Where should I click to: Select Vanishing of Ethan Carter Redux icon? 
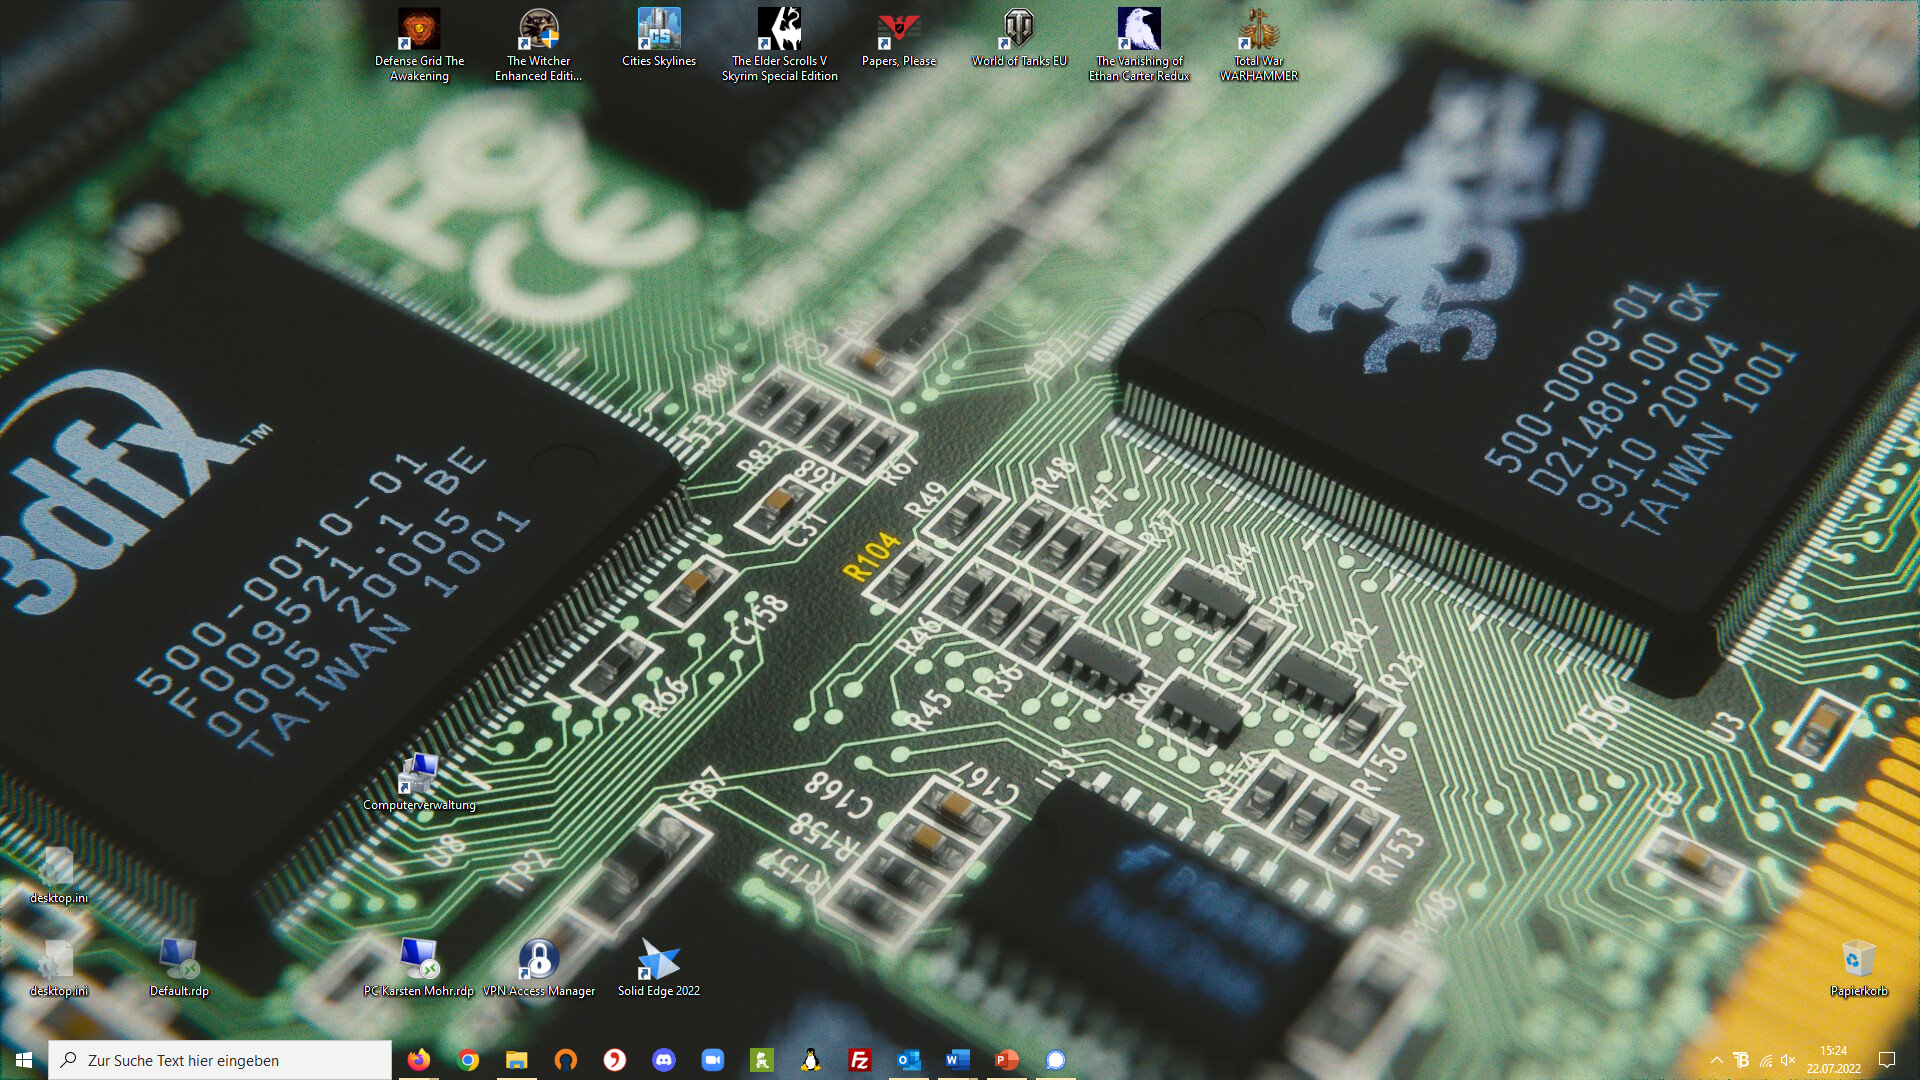tap(1139, 45)
